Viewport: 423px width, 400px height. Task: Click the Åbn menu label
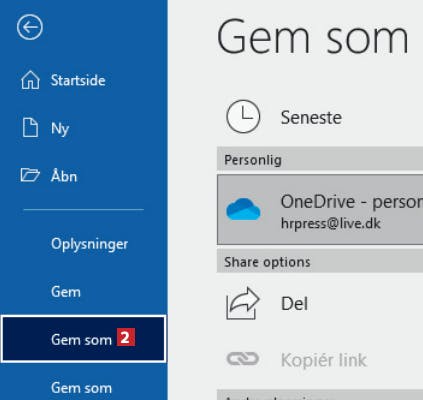tap(64, 174)
